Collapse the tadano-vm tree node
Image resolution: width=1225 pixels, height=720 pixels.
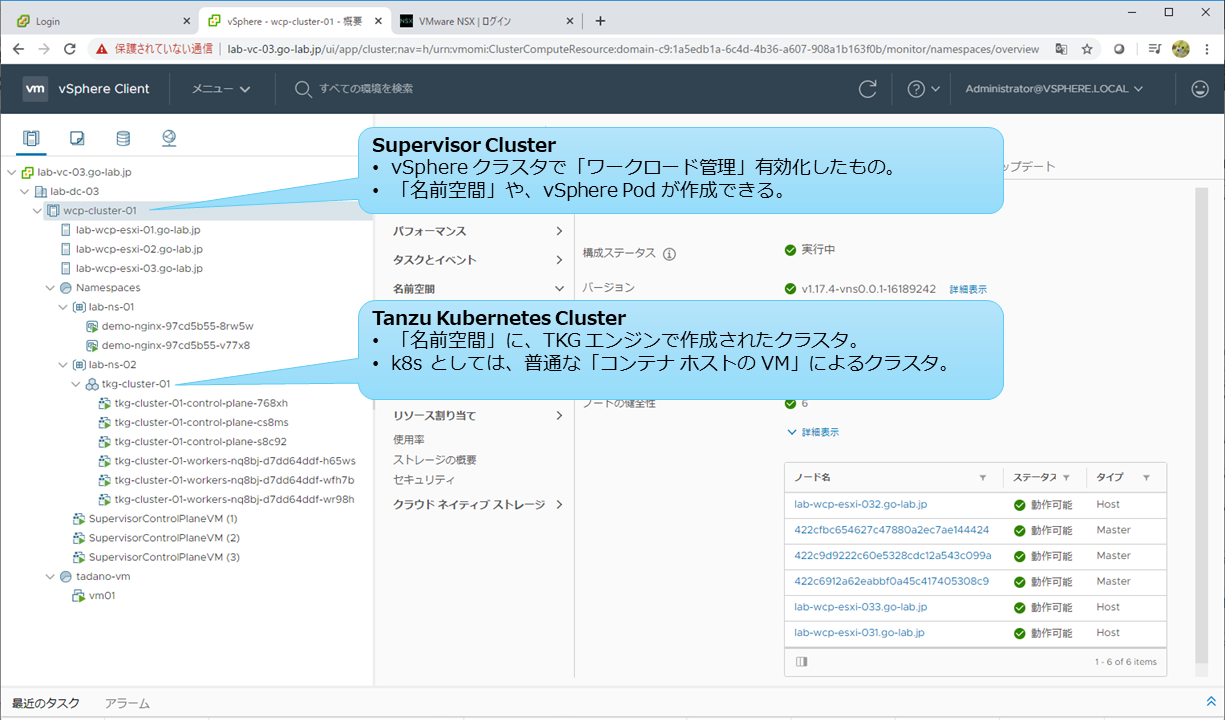[51, 576]
